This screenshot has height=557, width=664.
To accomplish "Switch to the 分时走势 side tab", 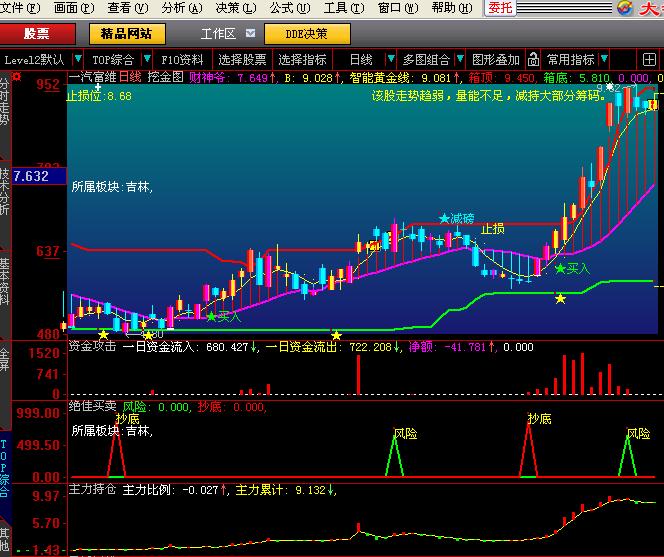I will (x=5, y=102).
